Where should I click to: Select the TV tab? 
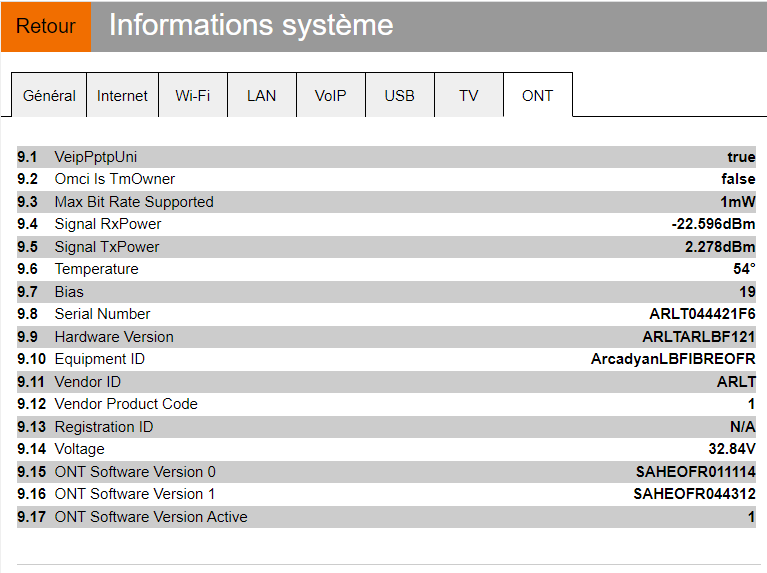tap(468, 96)
